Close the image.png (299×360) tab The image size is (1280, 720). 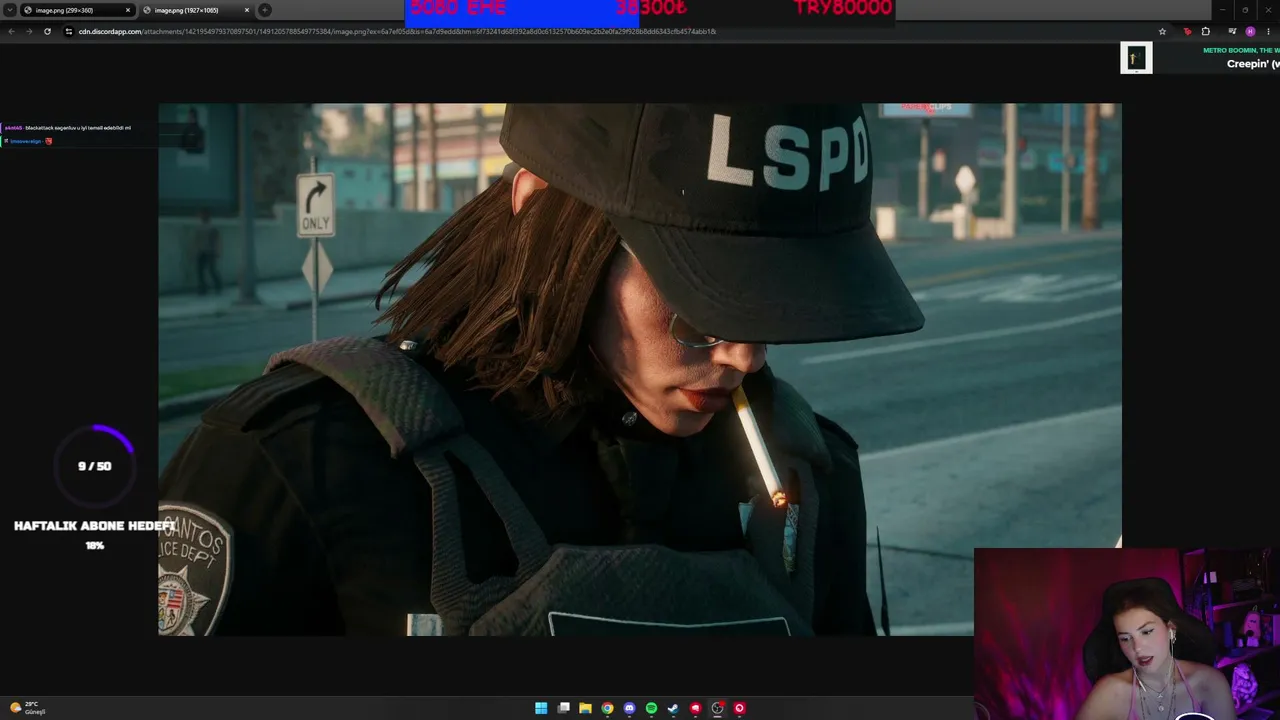(128, 10)
